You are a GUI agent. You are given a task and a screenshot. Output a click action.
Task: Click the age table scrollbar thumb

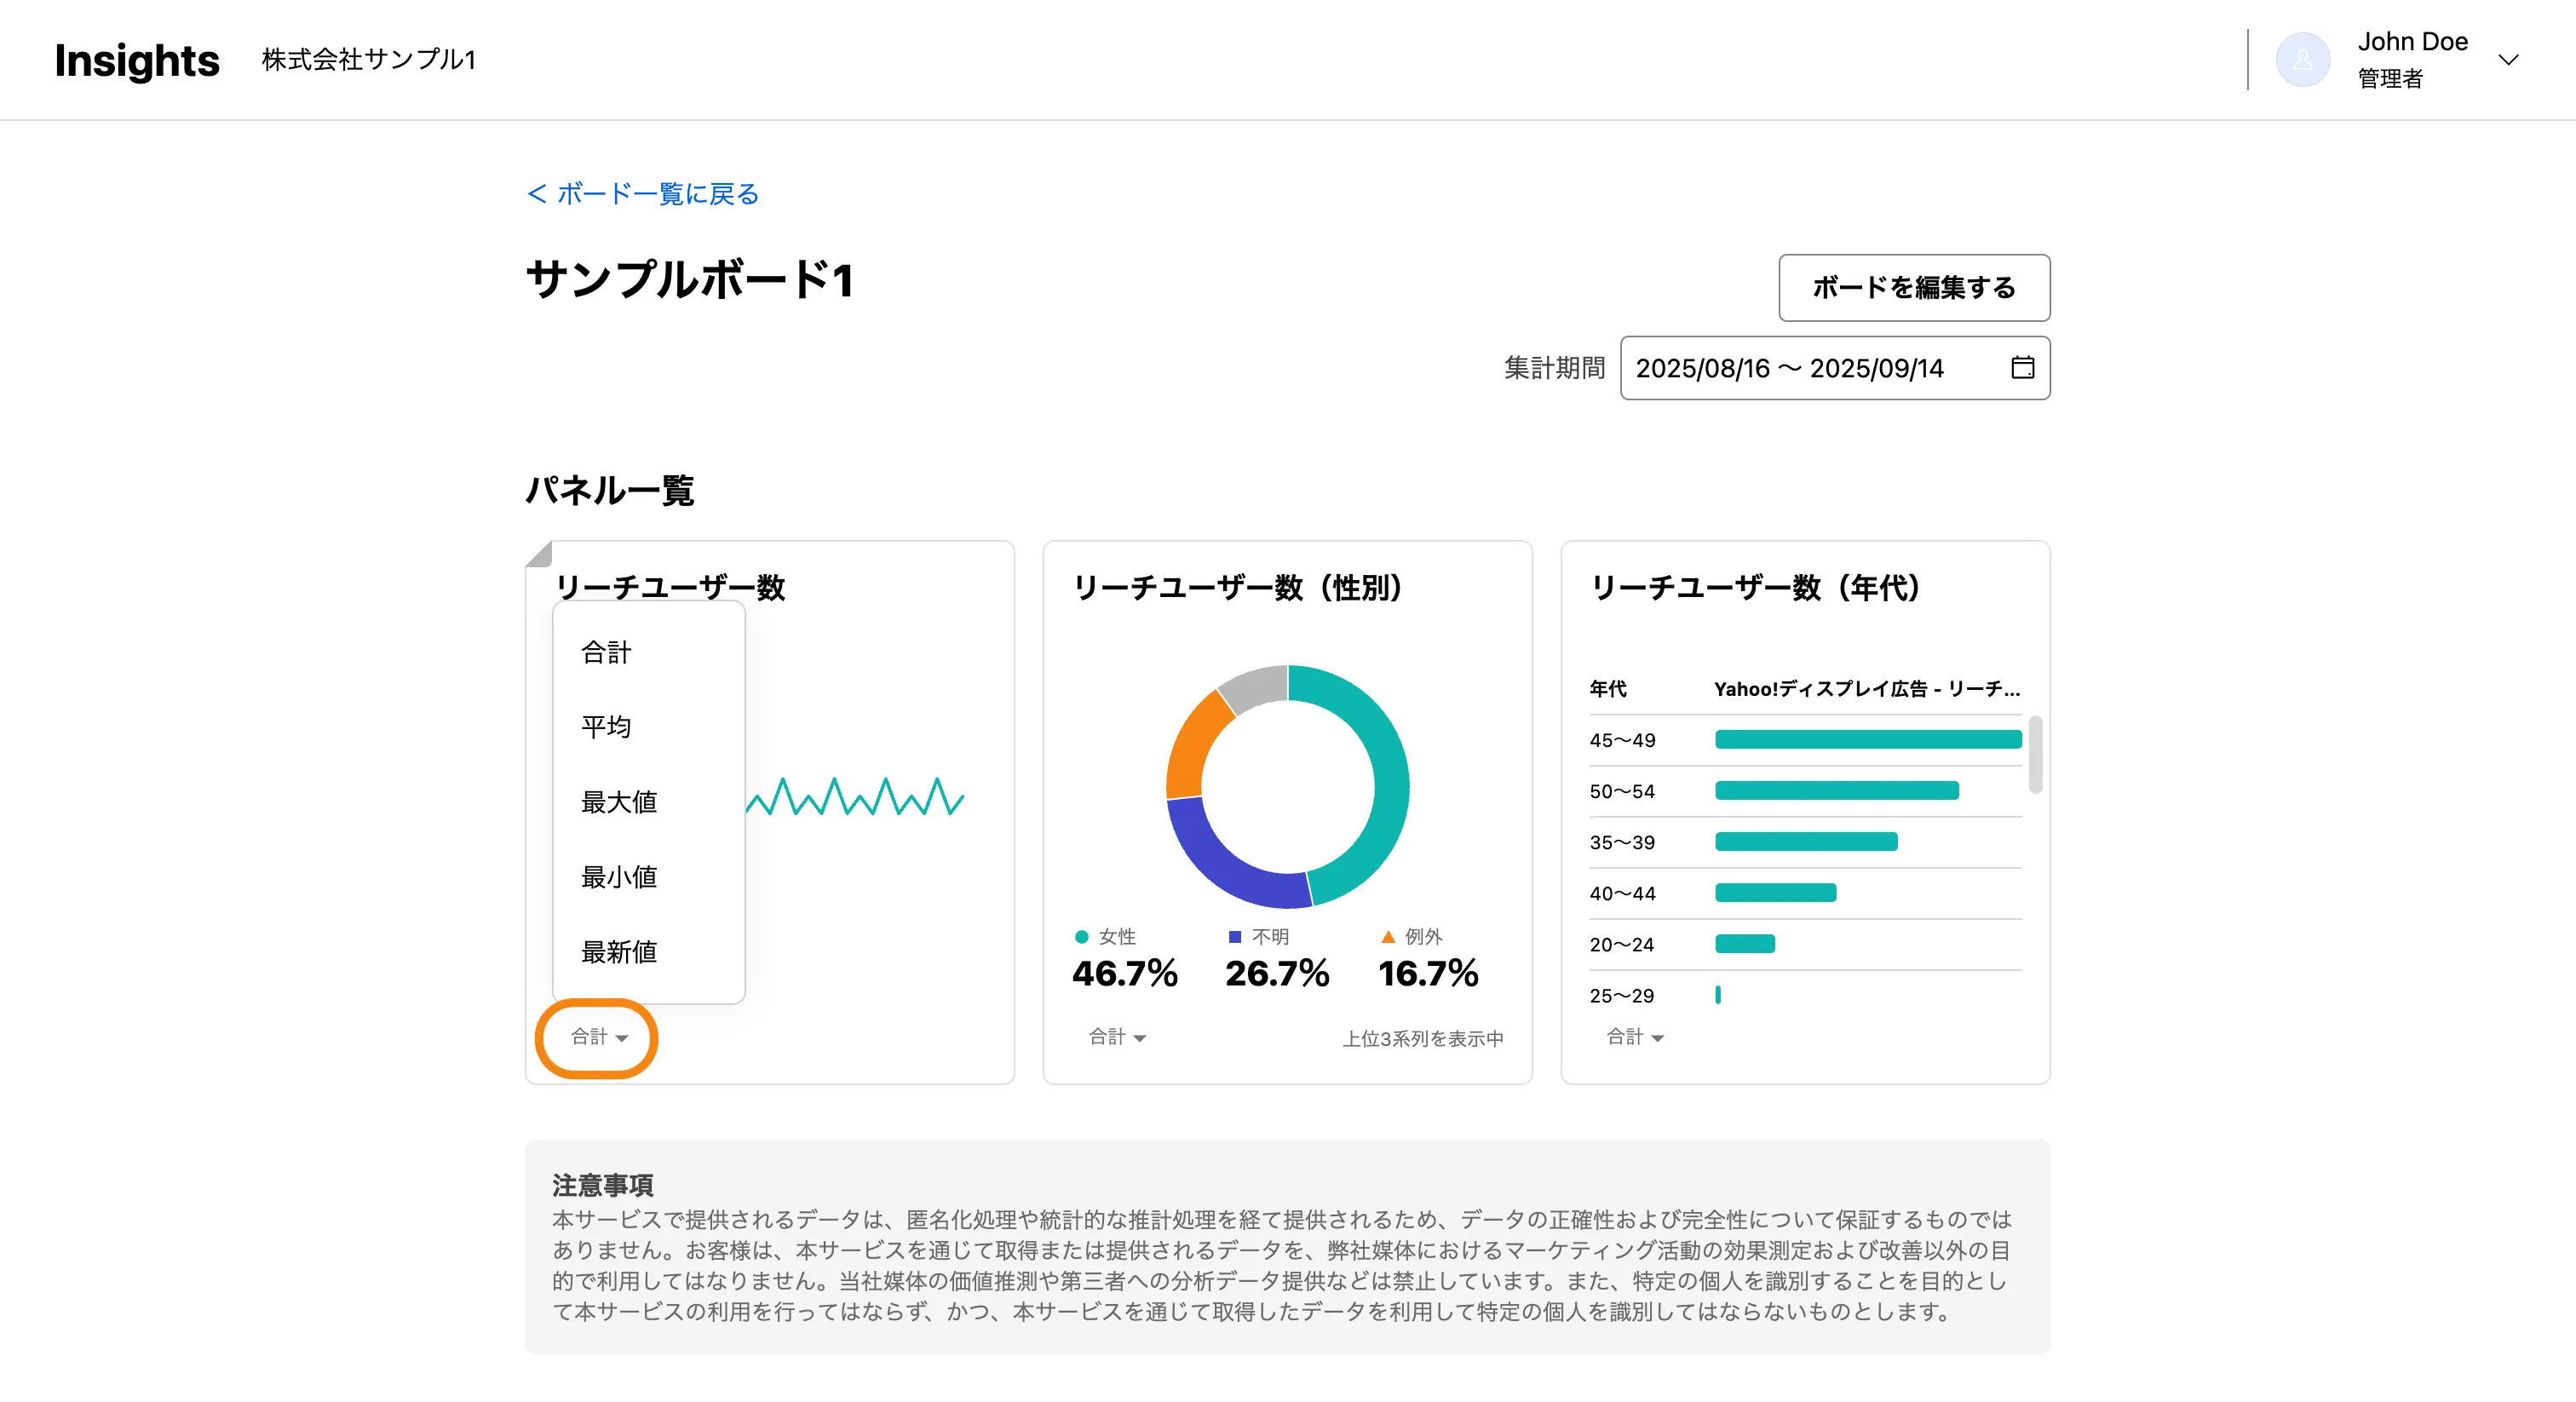point(2034,754)
